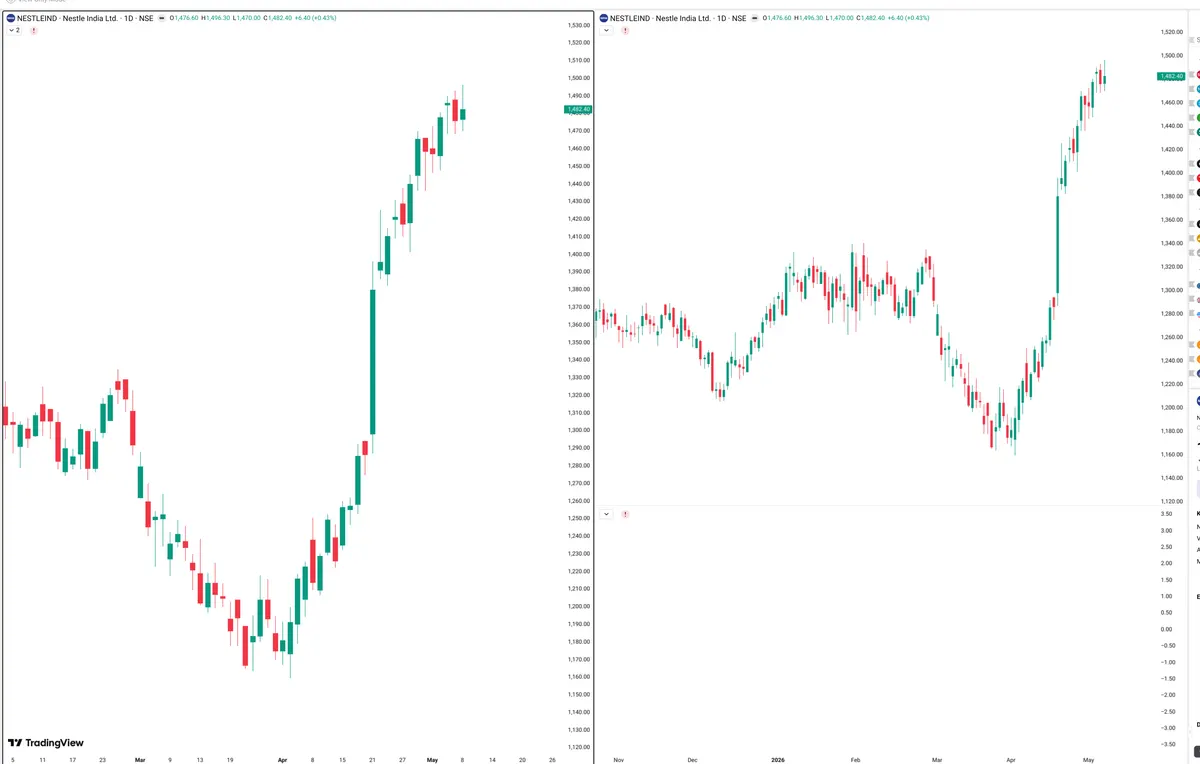Click the Nestle logo icon in right chart header
1200x764 pixels.
point(605,18)
